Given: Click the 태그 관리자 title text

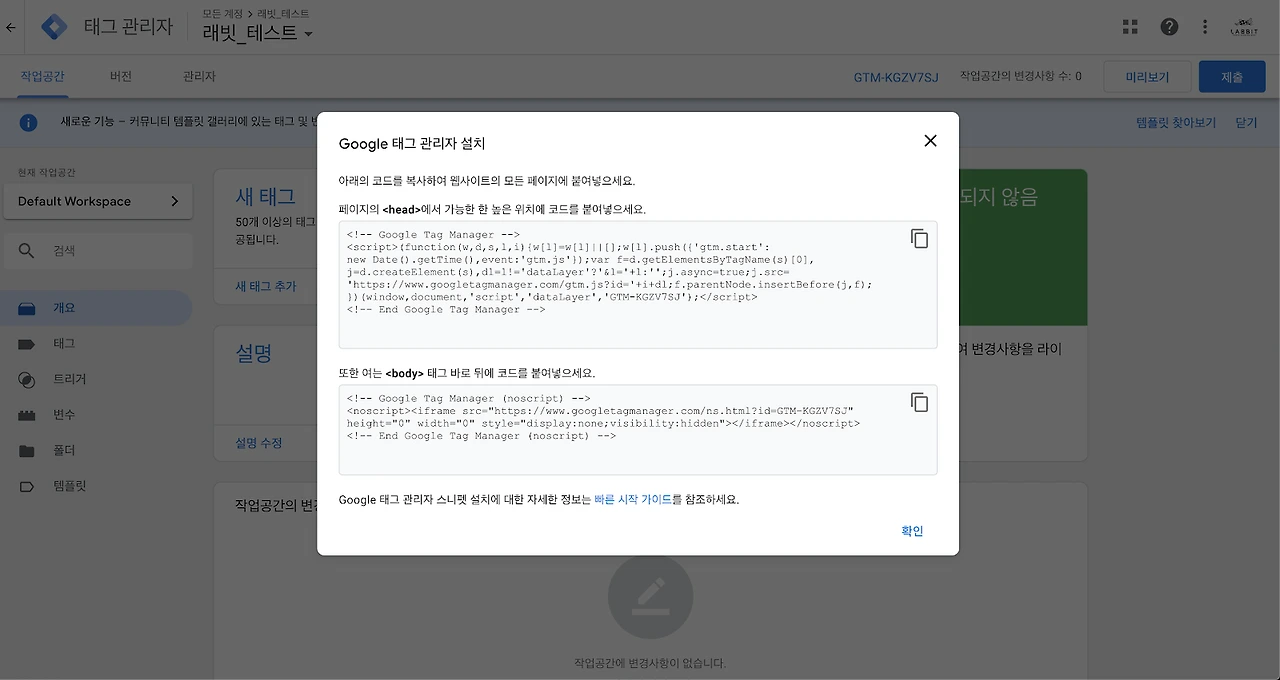Looking at the screenshot, I should pyautogui.click(x=126, y=27).
